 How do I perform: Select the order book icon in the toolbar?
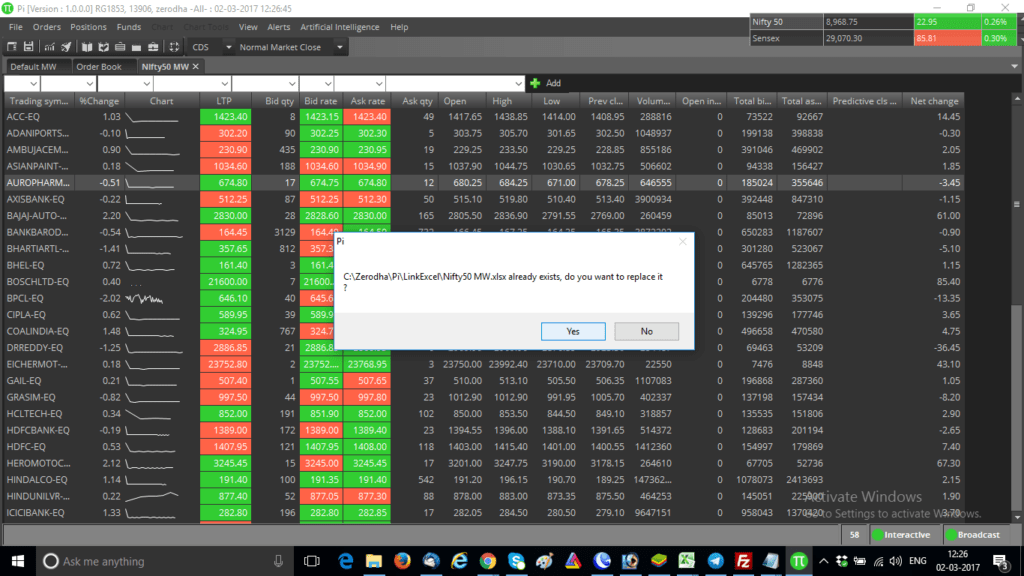(x=88, y=47)
